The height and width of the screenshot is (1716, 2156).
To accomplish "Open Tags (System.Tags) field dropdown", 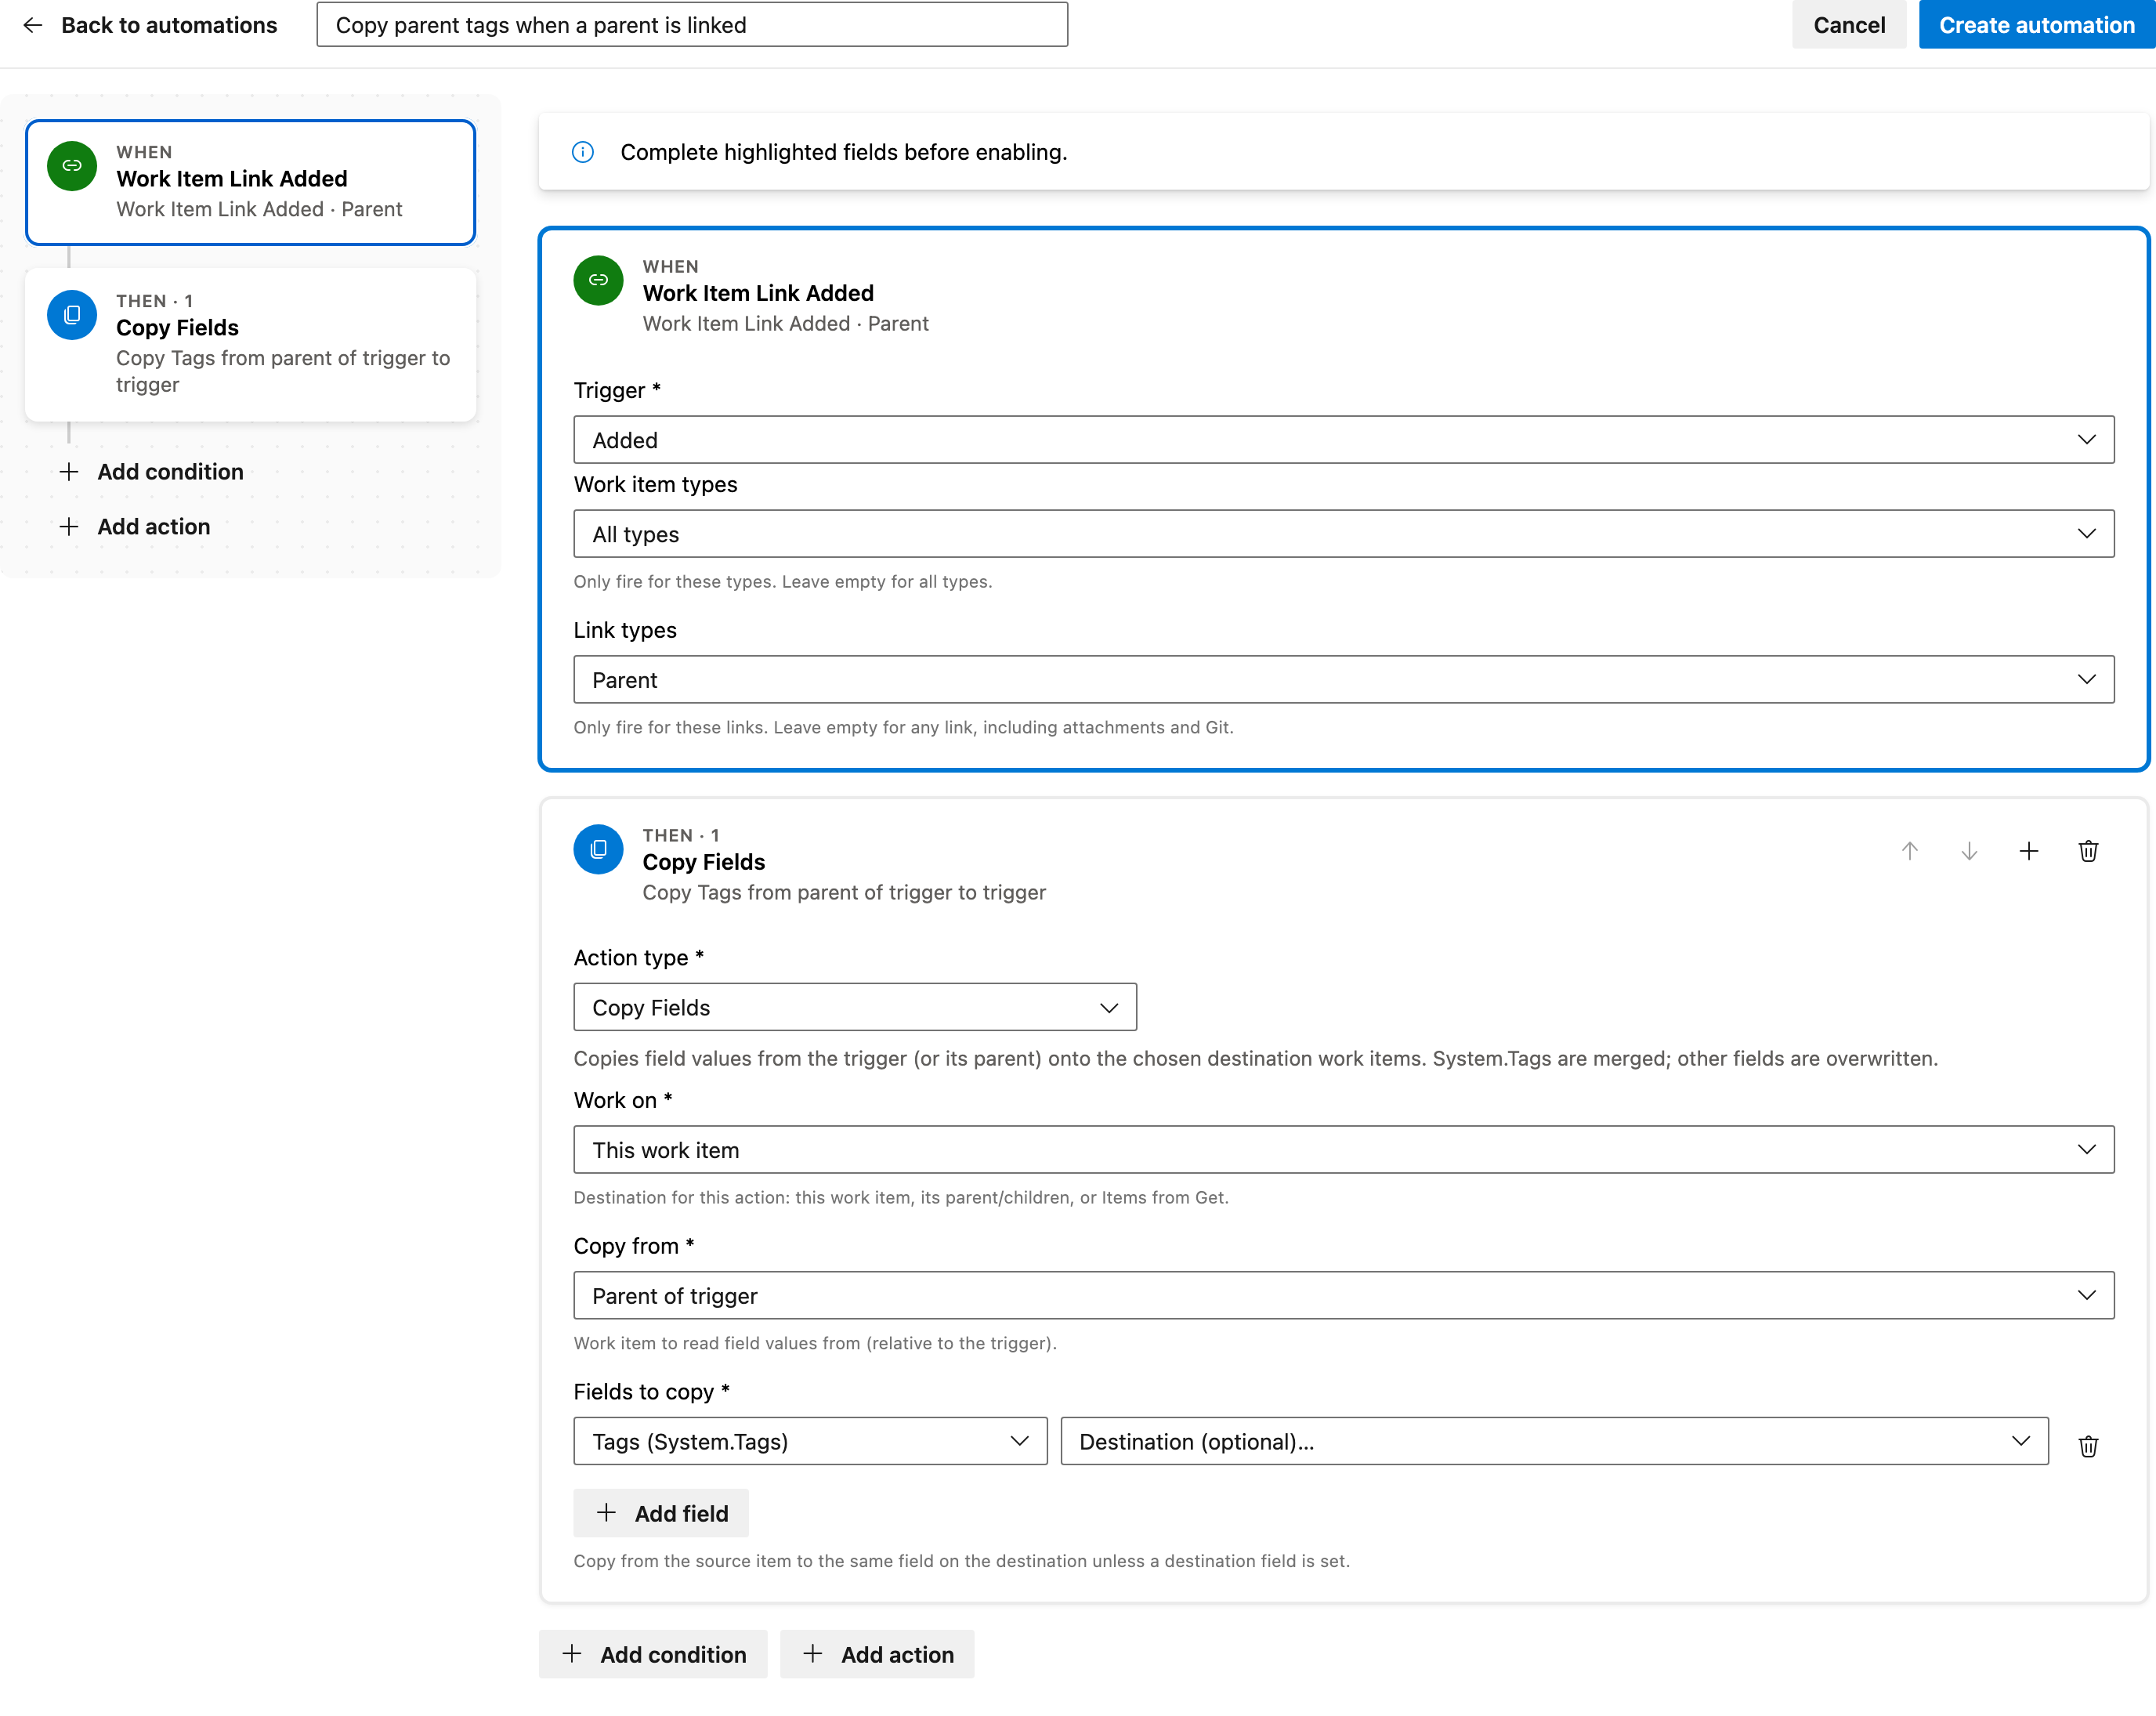I will click(810, 1441).
